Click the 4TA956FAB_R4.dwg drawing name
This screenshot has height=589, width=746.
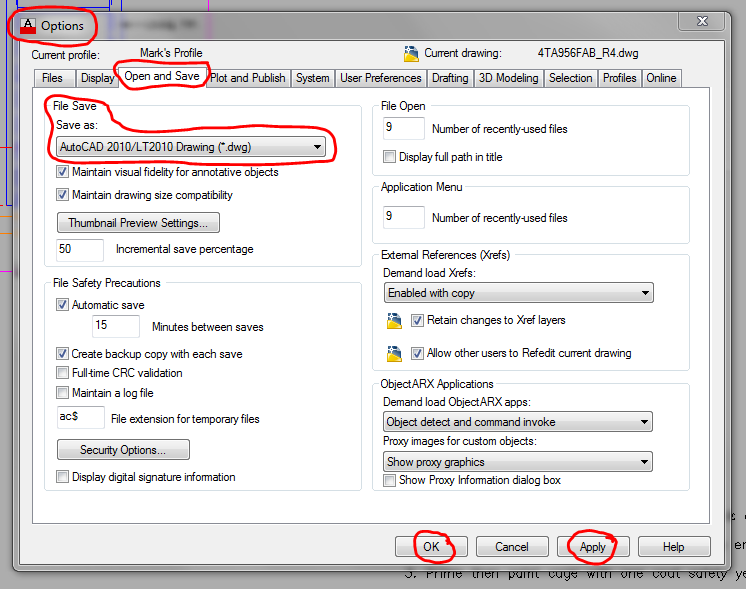coord(588,53)
